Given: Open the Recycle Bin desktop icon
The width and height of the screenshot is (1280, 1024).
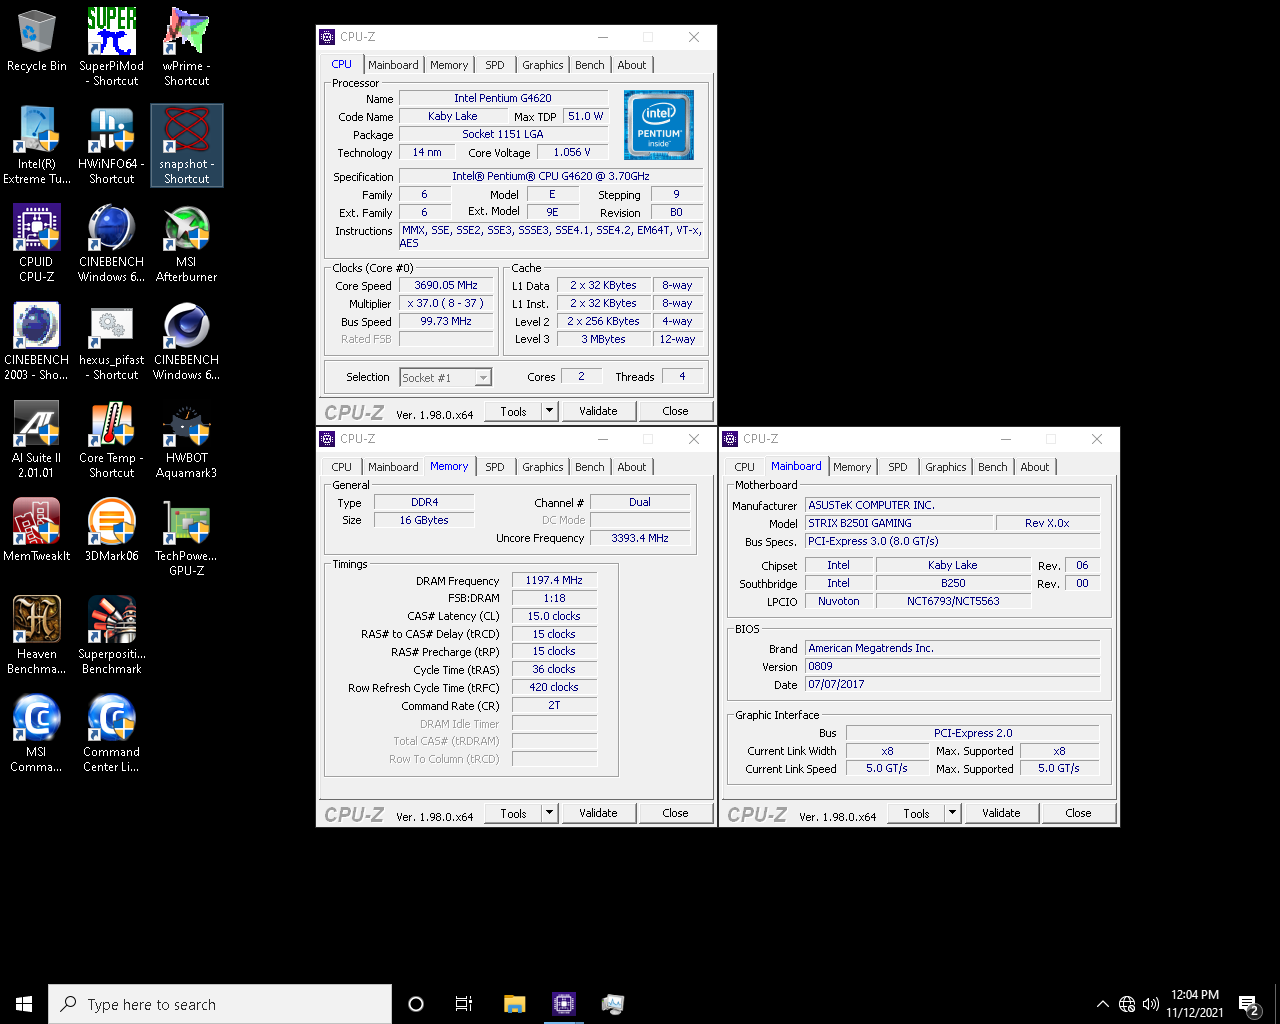Looking at the screenshot, I should 37,42.
